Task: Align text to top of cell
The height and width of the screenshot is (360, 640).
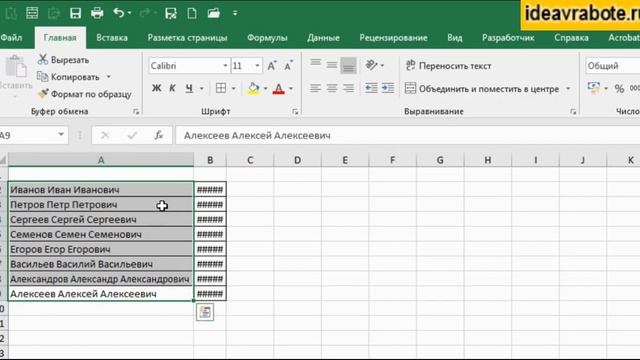Action: (x=315, y=64)
